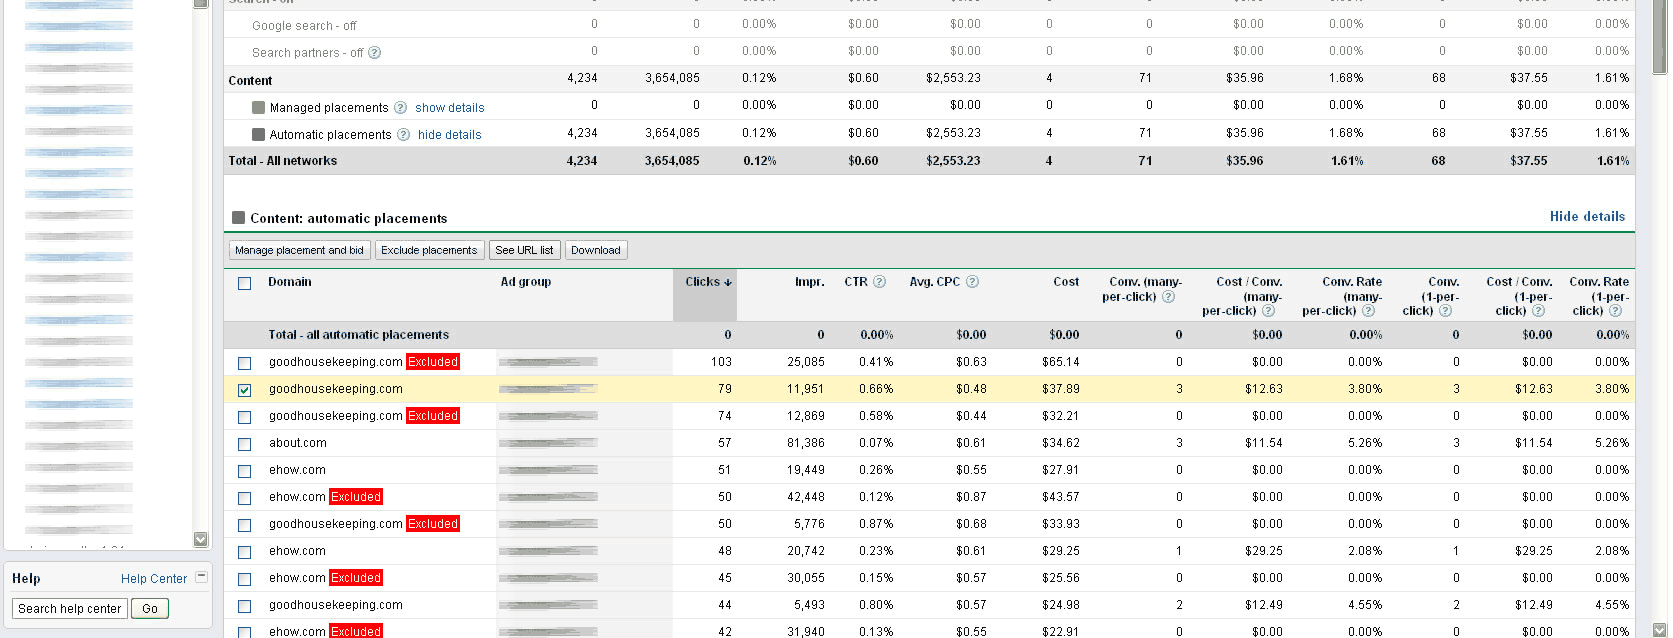Check goodhousekeeping.com row with 44 clicks

pos(244,606)
